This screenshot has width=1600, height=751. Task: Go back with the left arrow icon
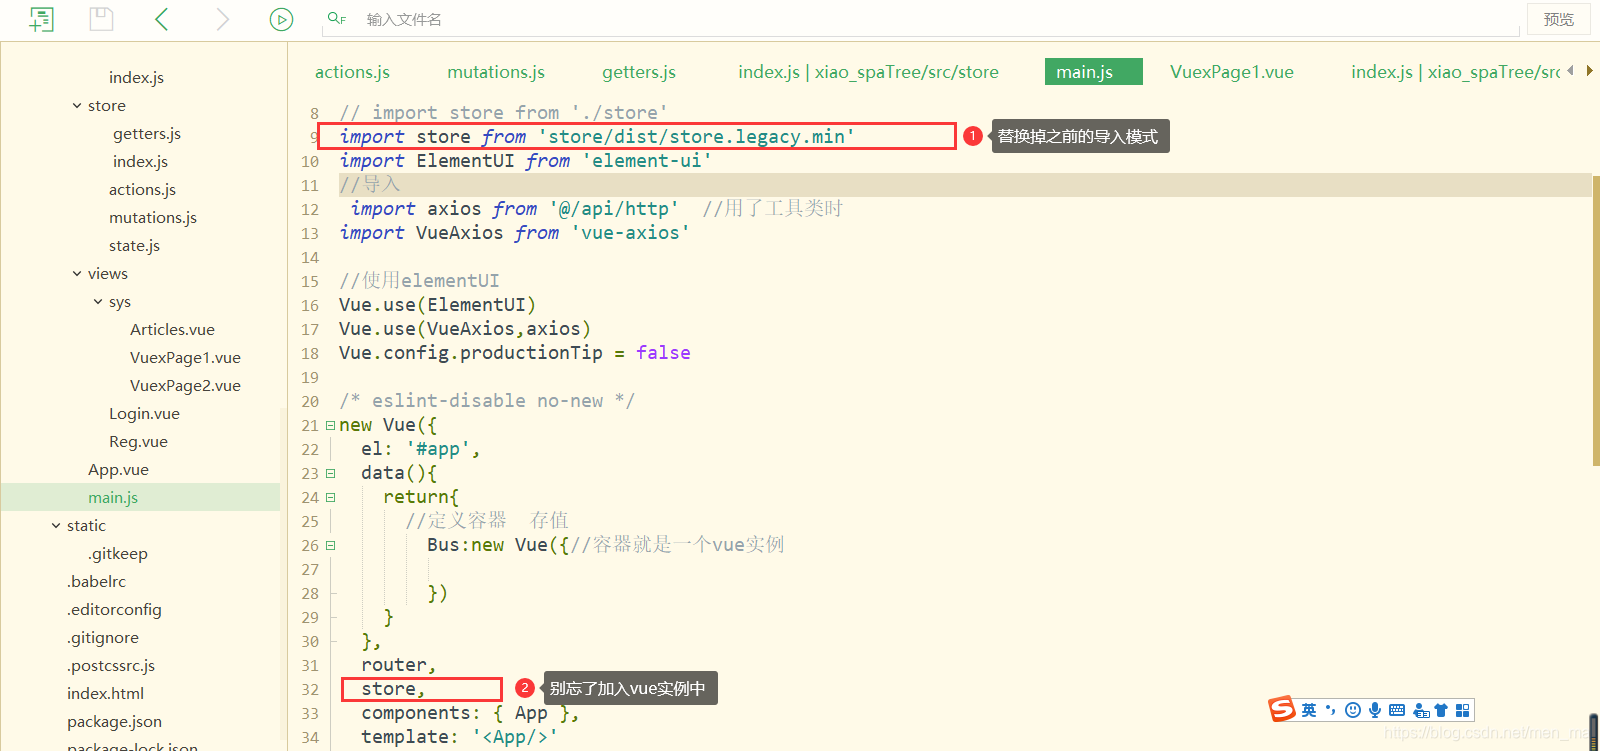[162, 19]
